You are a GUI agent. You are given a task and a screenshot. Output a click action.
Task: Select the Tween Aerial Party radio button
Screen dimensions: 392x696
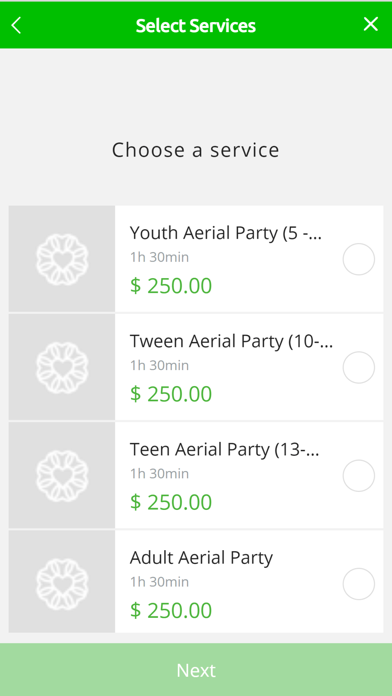[x=359, y=368]
